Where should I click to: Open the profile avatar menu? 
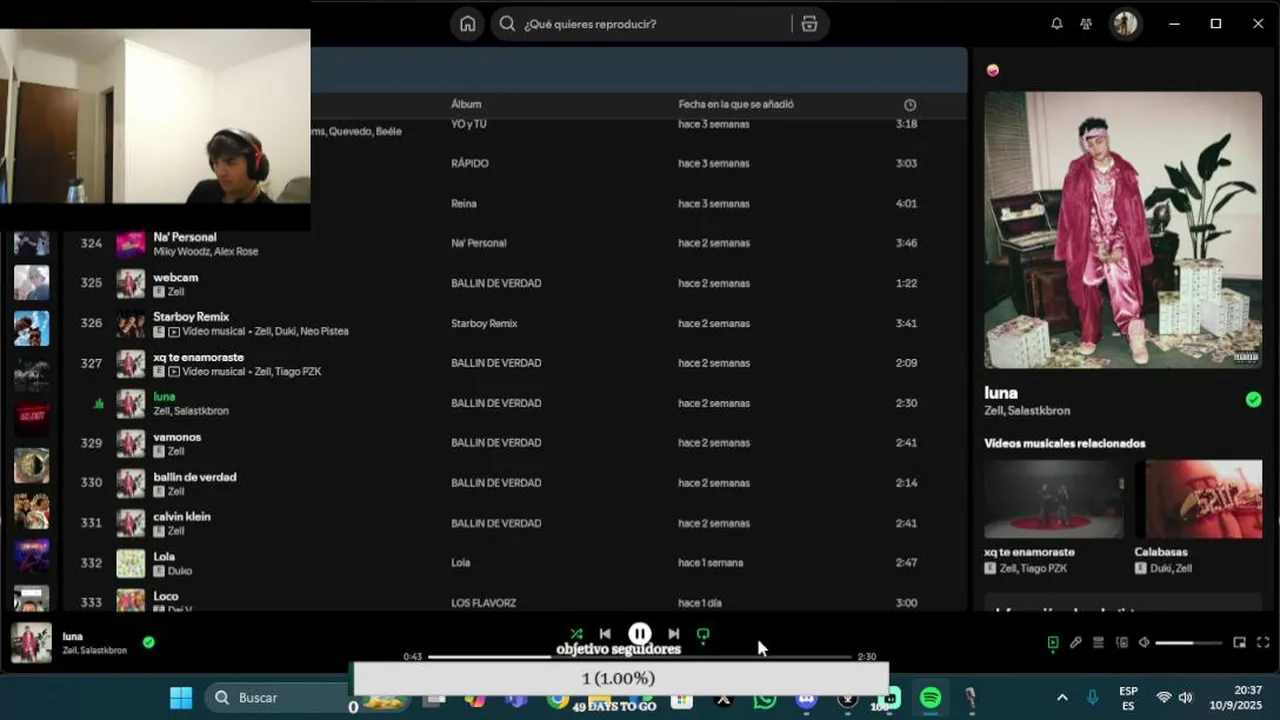point(1125,24)
